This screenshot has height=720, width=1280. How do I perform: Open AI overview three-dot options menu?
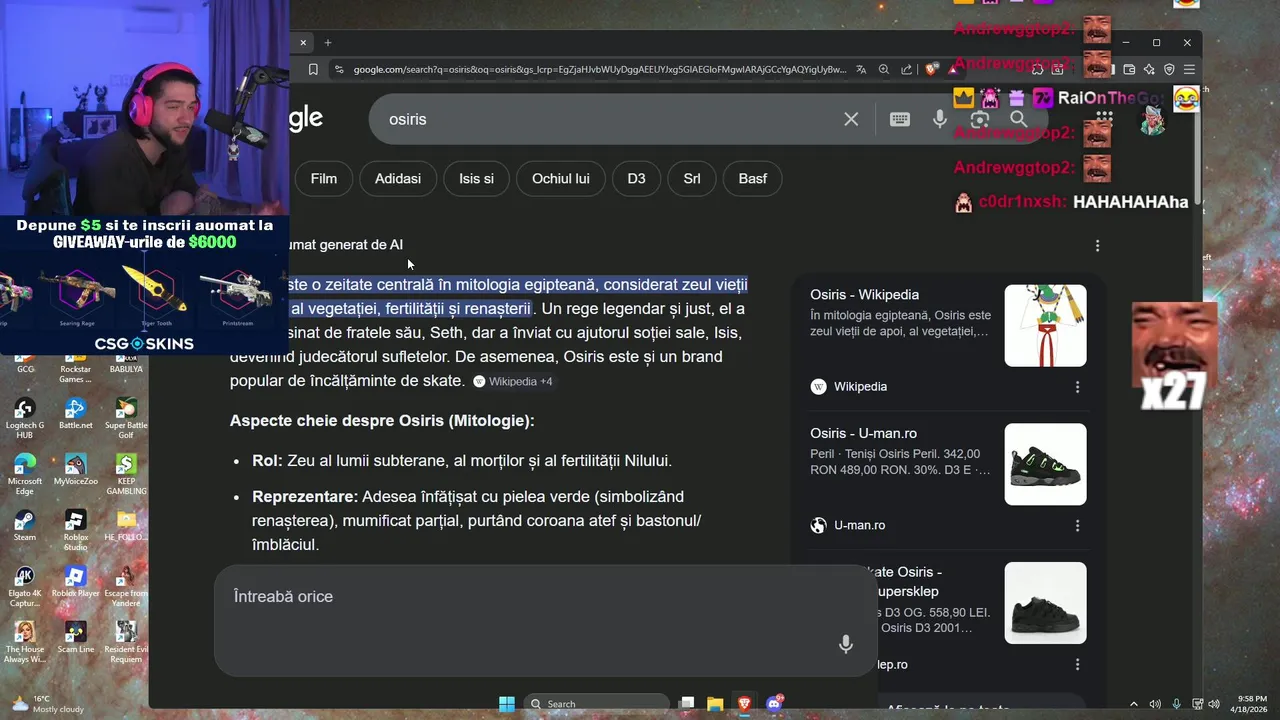click(x=1097, y=245)
